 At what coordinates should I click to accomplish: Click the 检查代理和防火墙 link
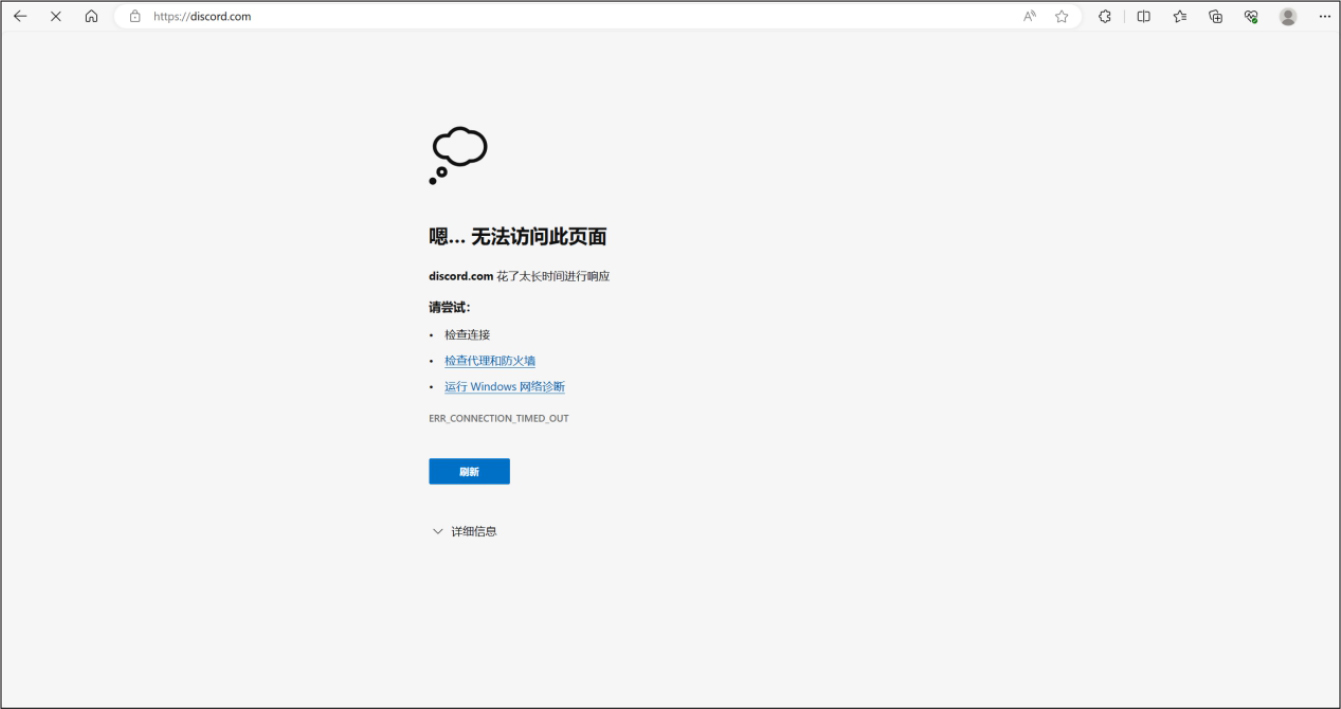pos(490,361)
